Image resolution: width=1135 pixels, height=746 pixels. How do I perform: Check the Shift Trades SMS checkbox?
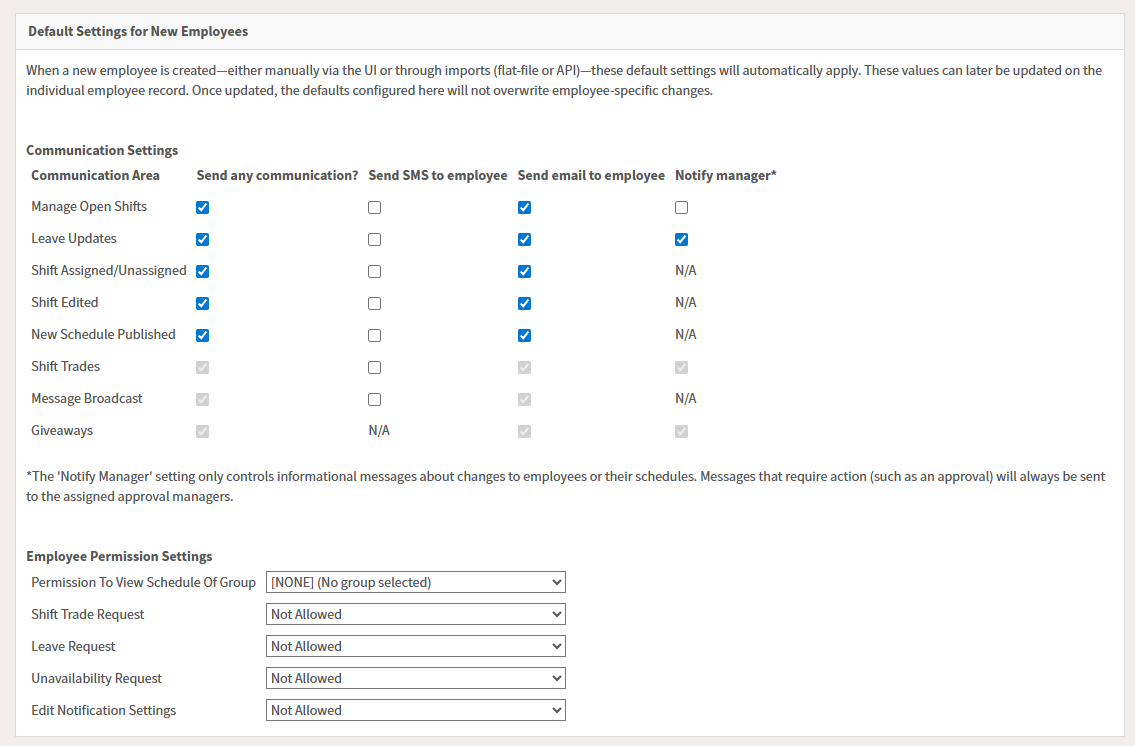374,368
